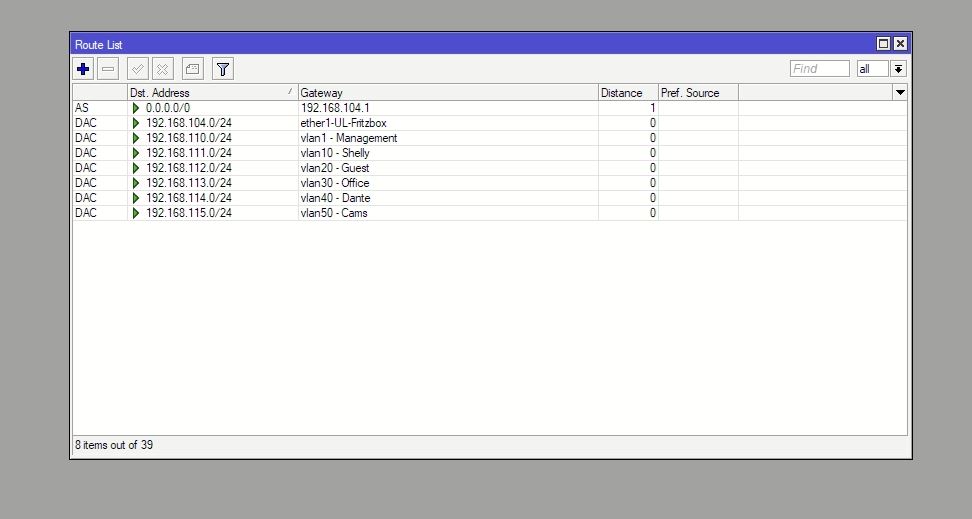Click vlan40 - Dante gateway cell
The width and height of the screenshot is (972, 519).
448,198
